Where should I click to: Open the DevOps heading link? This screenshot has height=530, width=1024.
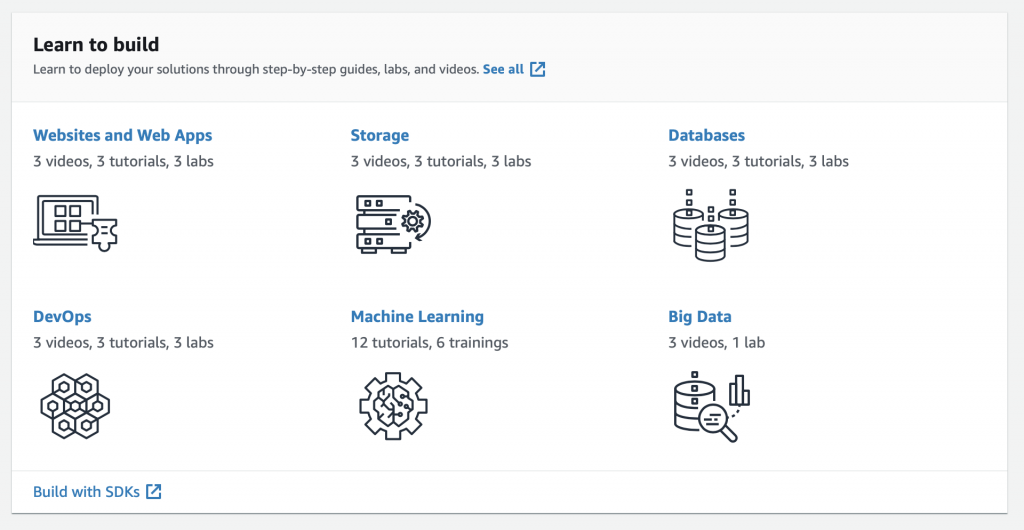point(62,317)
